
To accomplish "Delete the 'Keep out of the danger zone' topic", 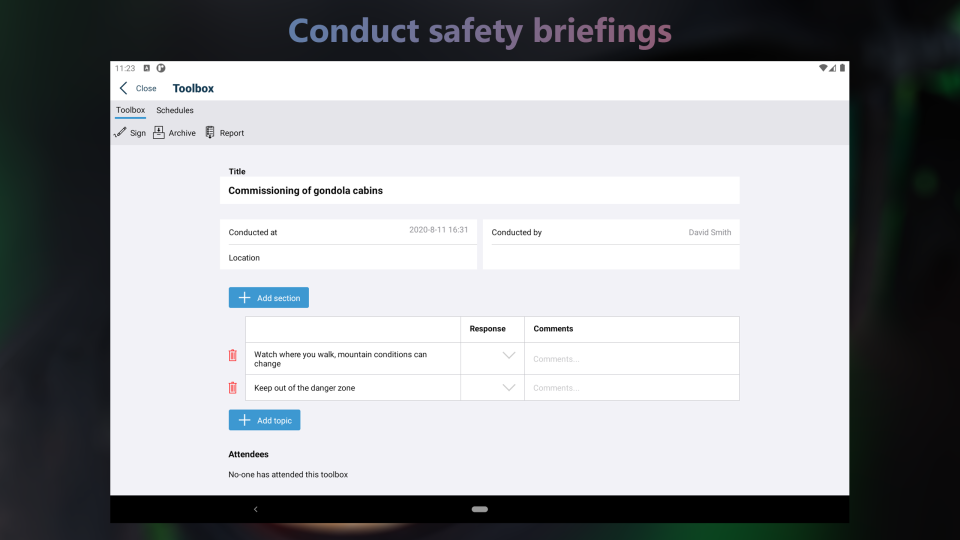I will click(233, 388).
